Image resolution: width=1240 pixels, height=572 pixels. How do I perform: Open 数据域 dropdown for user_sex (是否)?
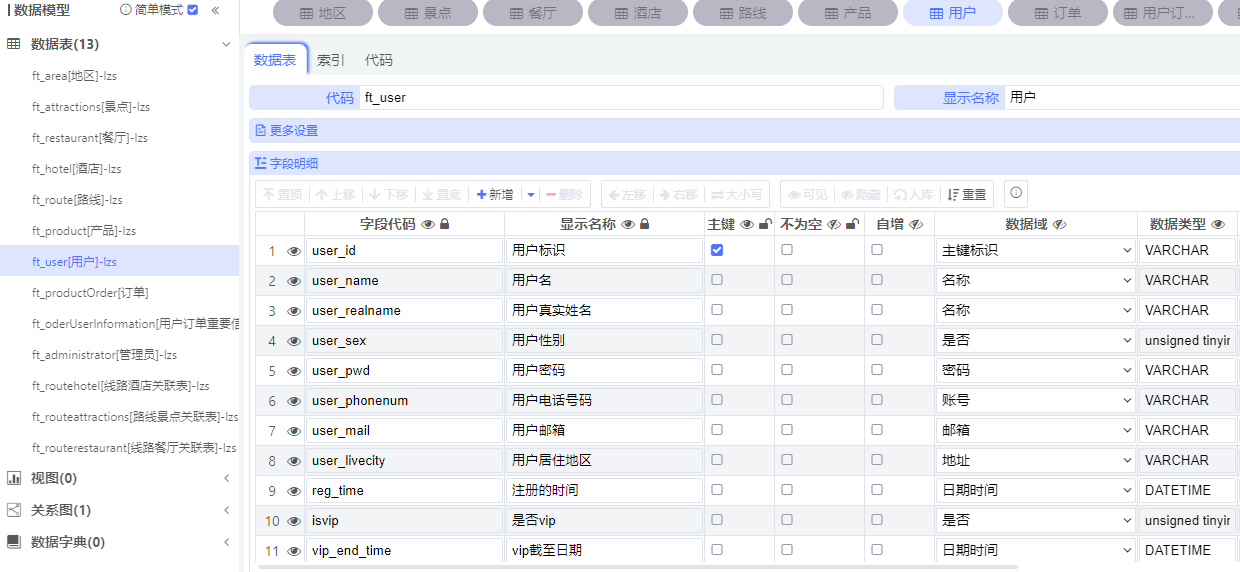(x=1035, y=340)
